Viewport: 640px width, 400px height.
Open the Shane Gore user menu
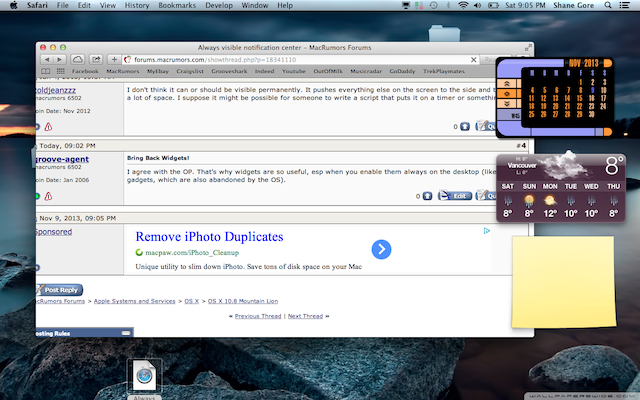tap(573, 5)
